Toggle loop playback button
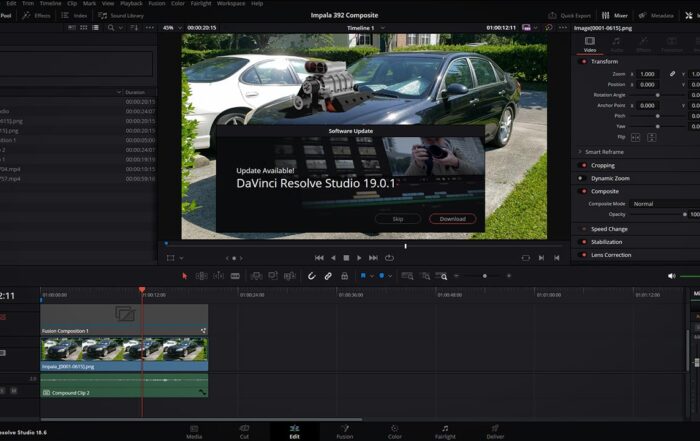The image size is (700, 441). 389,258
